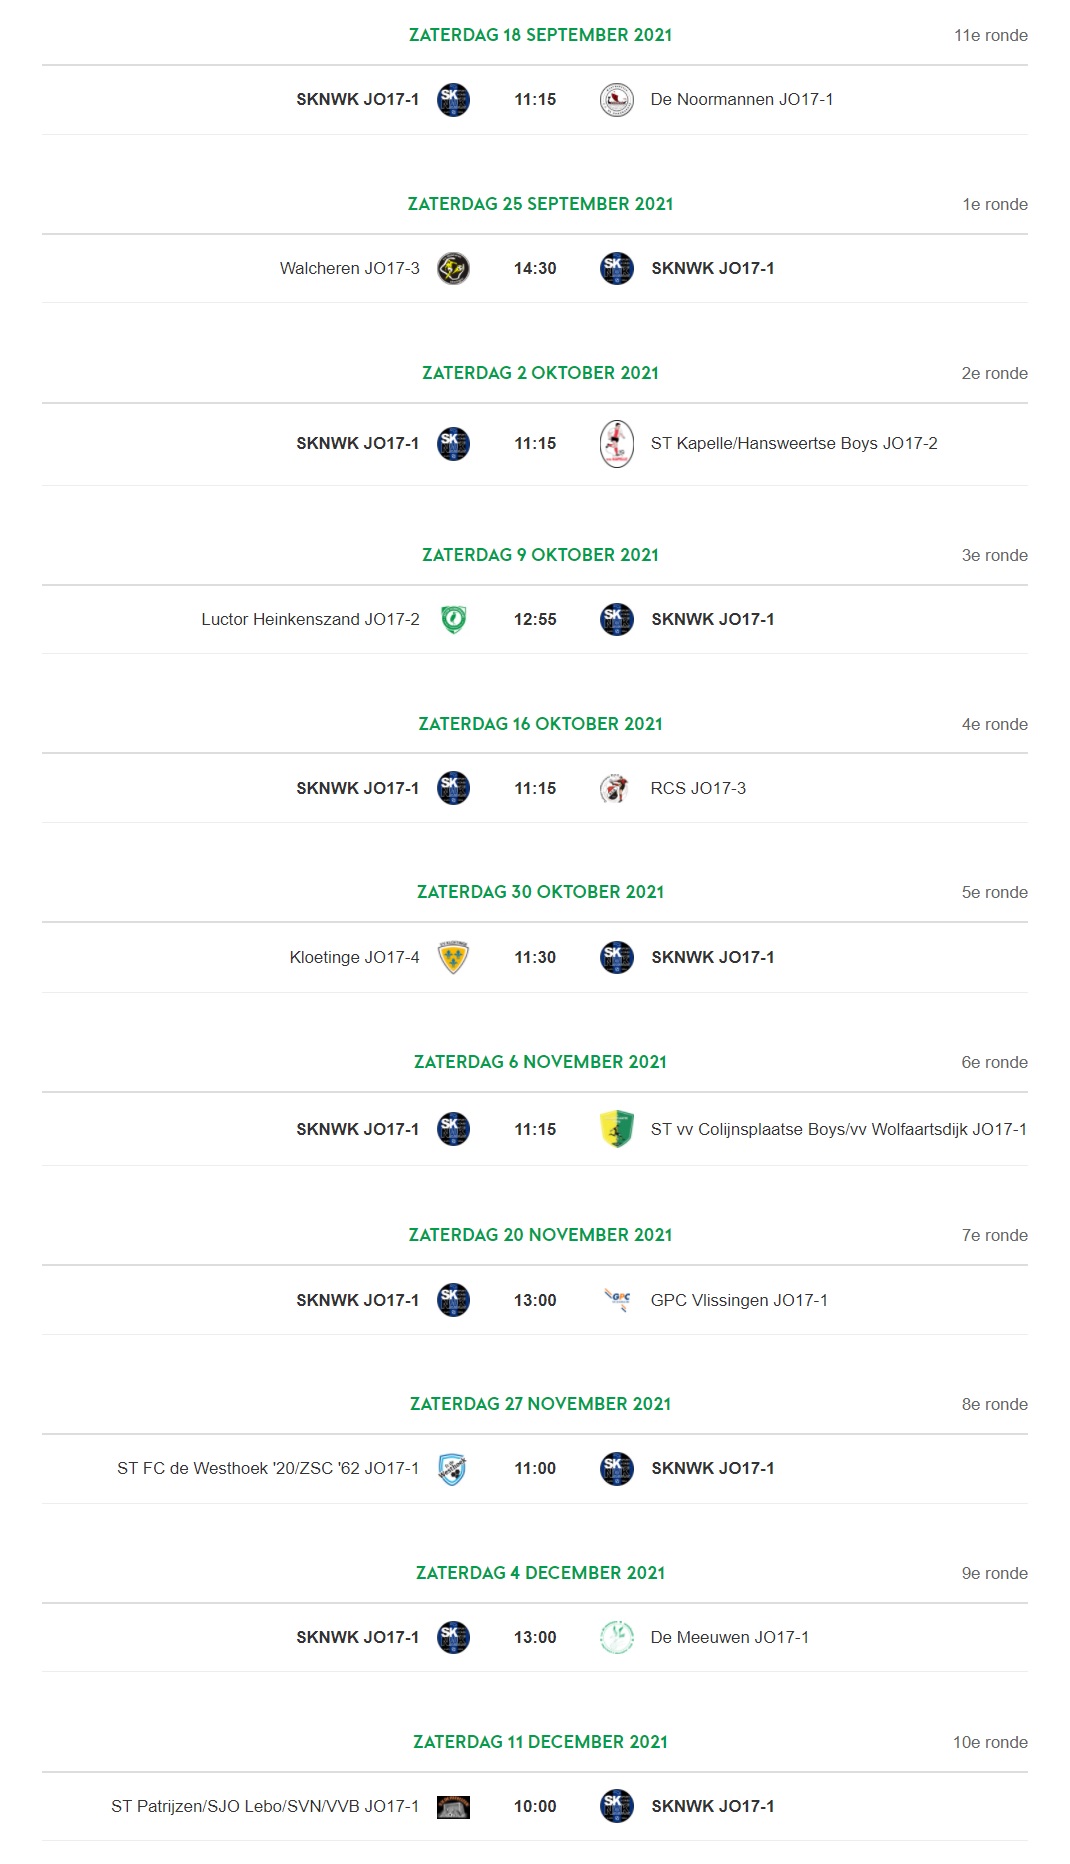
Task: Select the Luctor Heinkenszand JO17-2 team name
Action: coord(311,620)
